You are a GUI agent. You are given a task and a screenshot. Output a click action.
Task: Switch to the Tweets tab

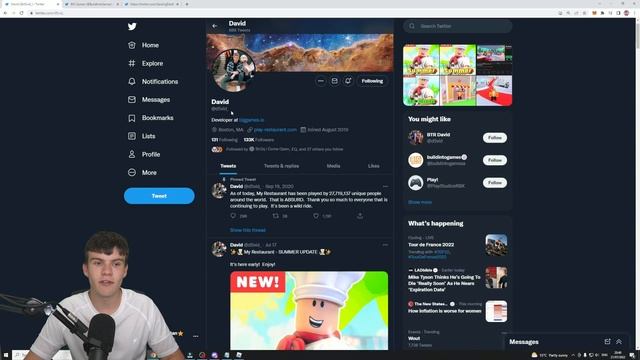(x=228, y=166)
